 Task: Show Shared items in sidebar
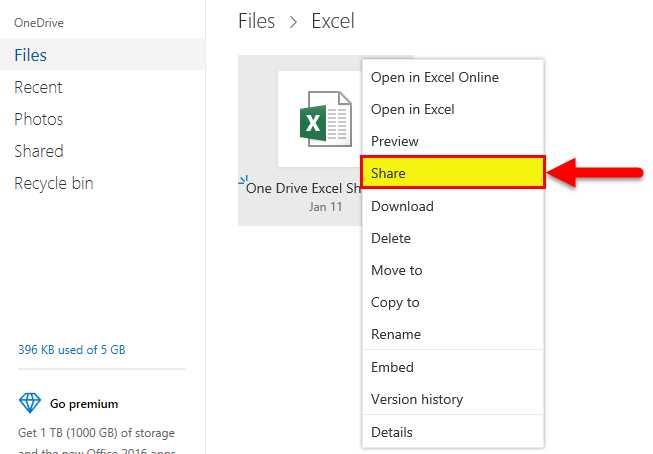click(x=38, y=151)
